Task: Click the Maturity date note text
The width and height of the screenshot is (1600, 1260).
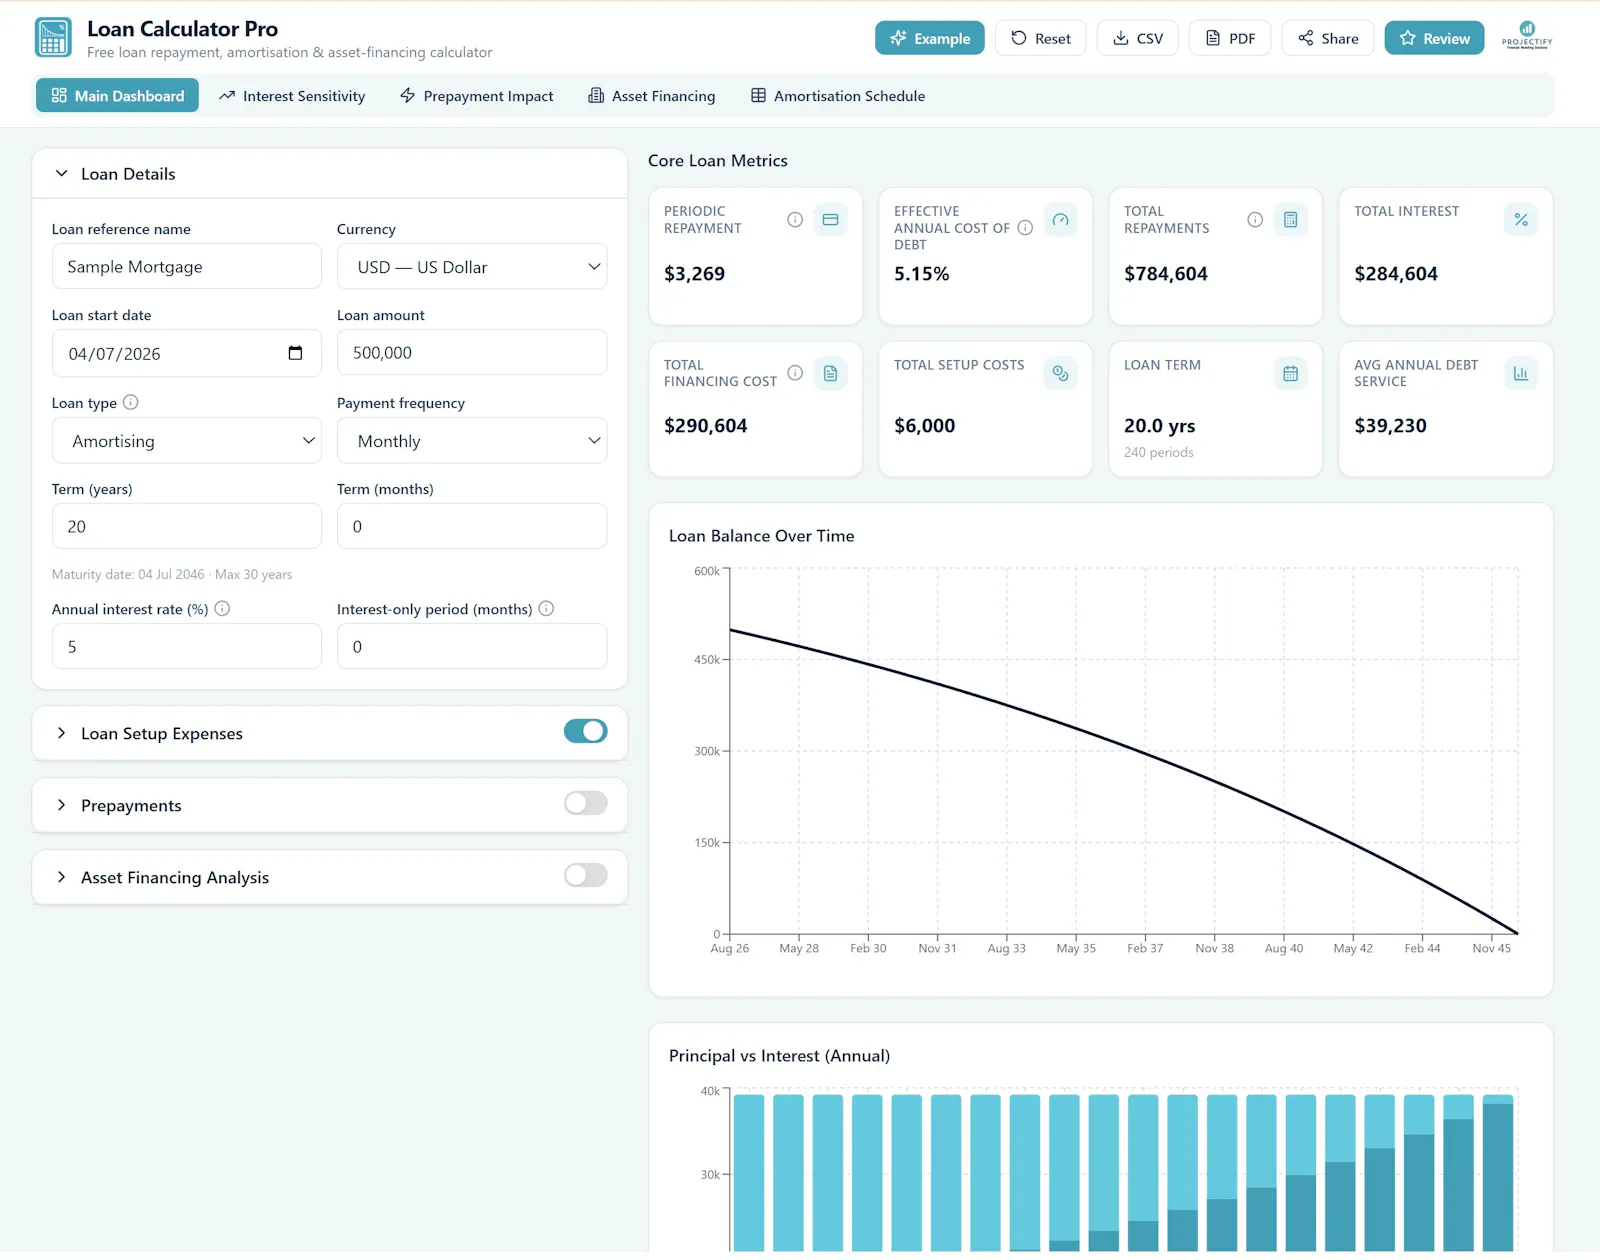Action: [x=172, y=575]
